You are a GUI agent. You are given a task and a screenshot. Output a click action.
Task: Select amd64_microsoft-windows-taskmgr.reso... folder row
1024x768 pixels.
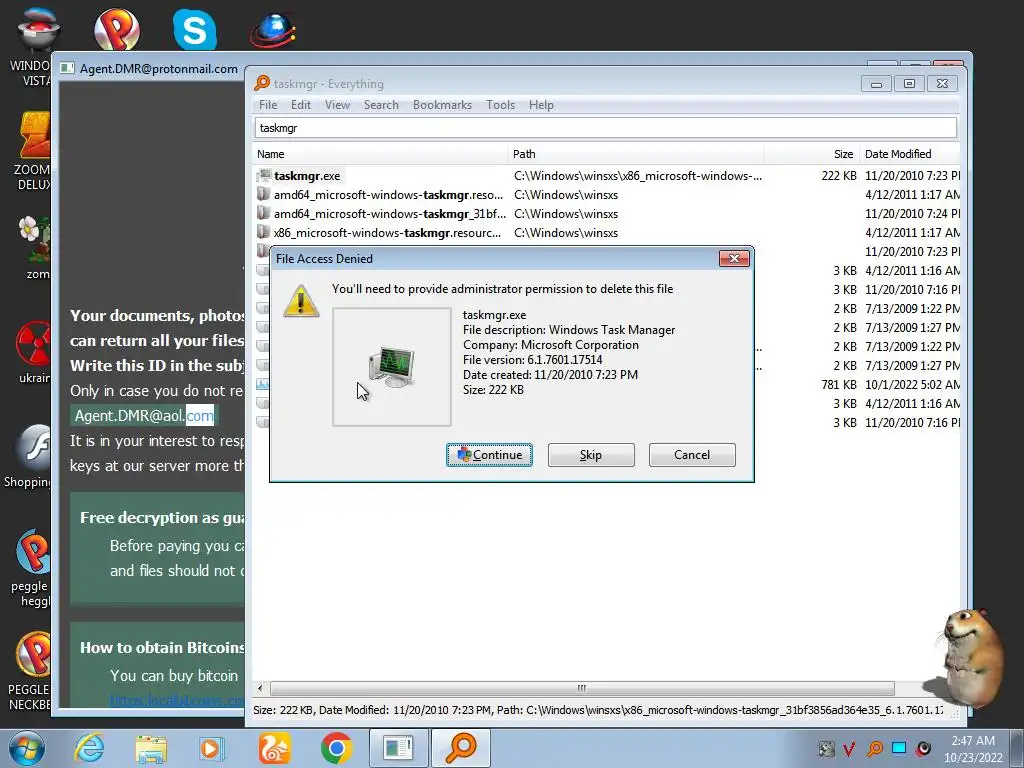tap(607, 195)
